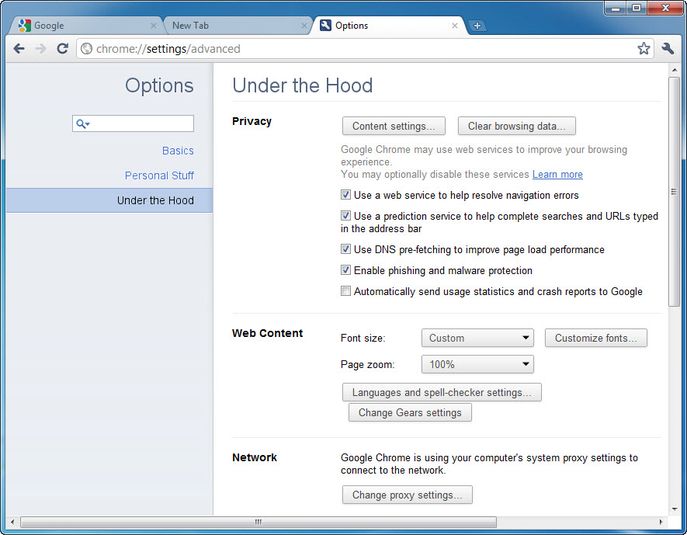Image resolution: width=687 pixels, height=535 pixels.
Task: Click the magnifier icon in the options search box
Action: pos(82,124)
